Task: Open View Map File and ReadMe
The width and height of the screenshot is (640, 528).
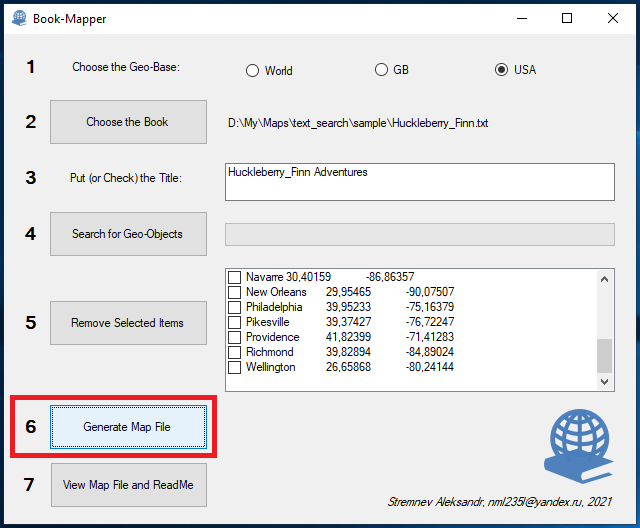Action: (x=129, y=485)
